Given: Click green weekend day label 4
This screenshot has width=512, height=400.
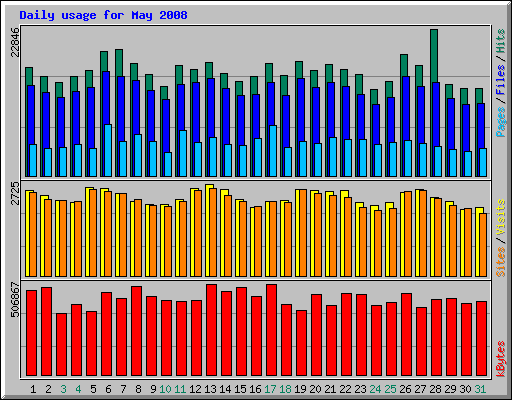Looking at the screenshot, I should click(78, 389).
